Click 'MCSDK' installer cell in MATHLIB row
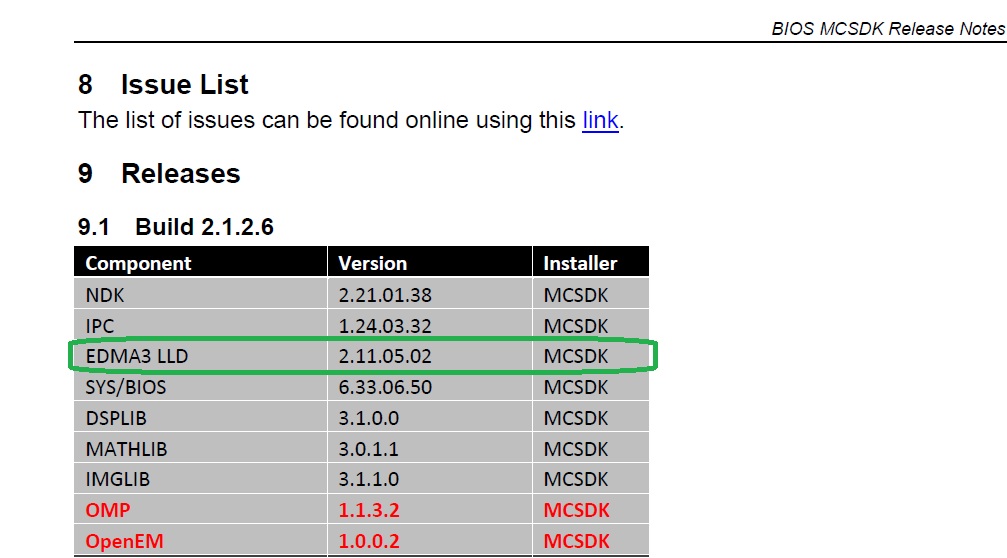This screenshot has width=1007, height=558. tap(590, 448)
